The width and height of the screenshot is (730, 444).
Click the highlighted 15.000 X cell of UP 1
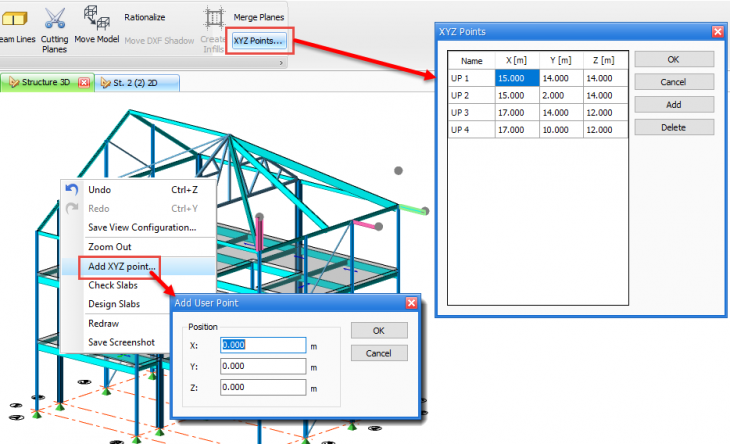(517, 78)
